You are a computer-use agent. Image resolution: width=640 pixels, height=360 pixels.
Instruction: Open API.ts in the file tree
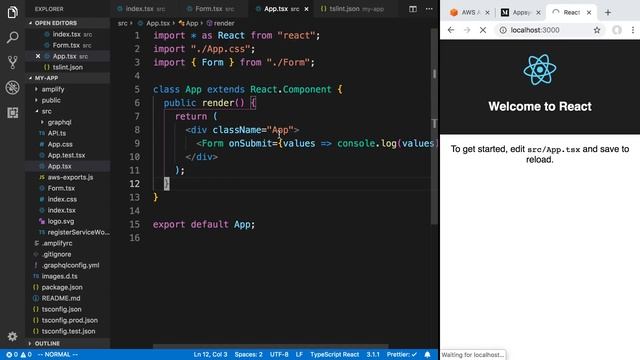(x=56, y=133)
